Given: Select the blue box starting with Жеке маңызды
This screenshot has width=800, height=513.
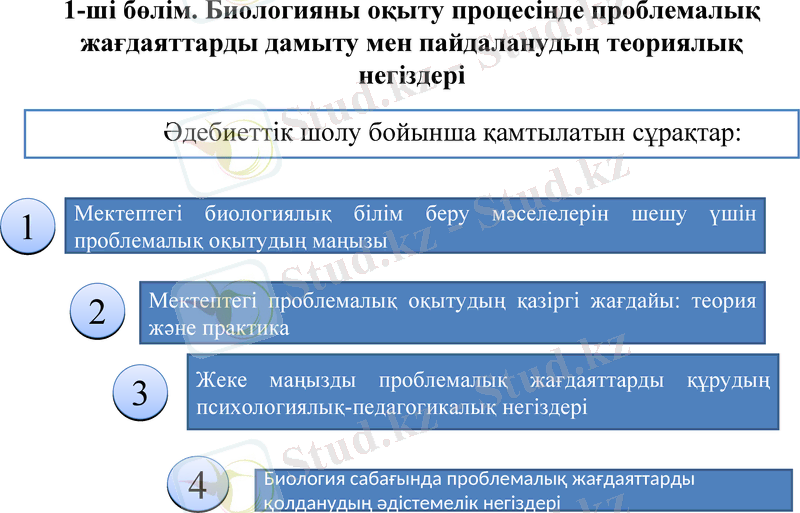Looking at the screenshot, I should 482,392.
